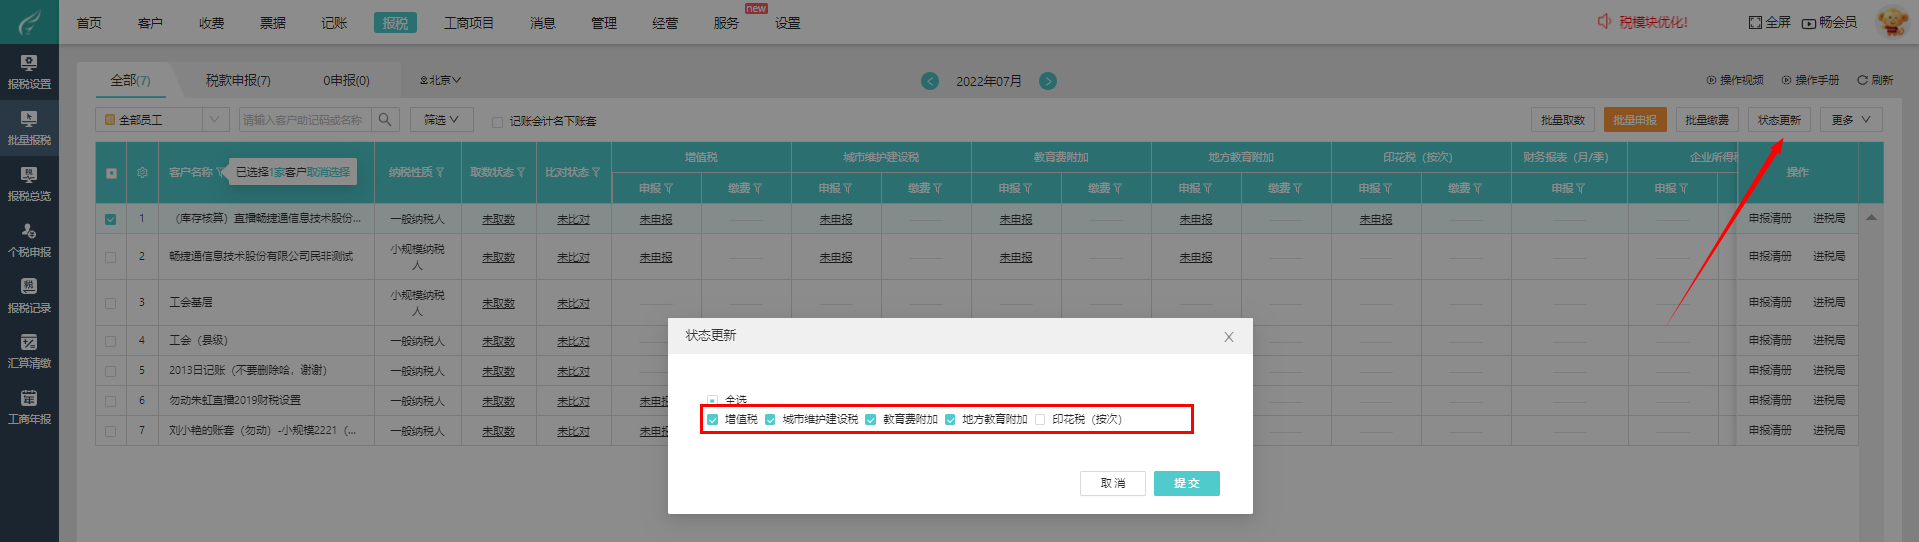Click the customer name search field

pos(304,120)
